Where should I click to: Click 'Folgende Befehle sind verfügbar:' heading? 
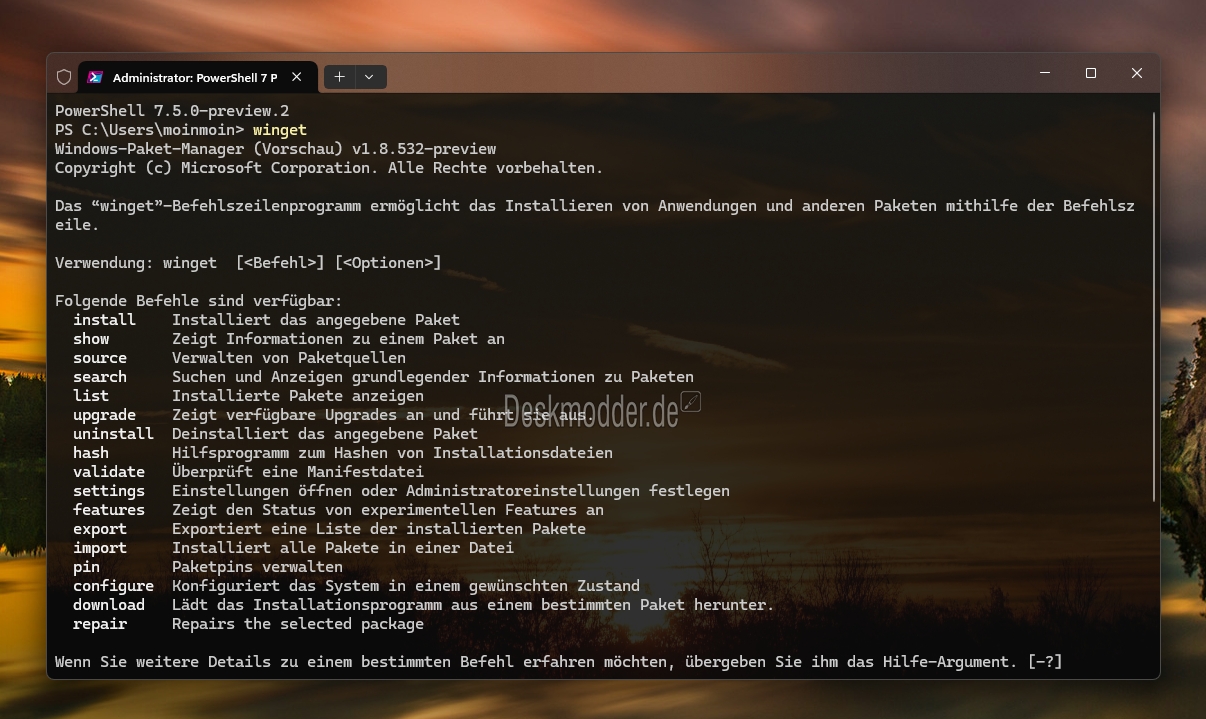coord(199,301)
